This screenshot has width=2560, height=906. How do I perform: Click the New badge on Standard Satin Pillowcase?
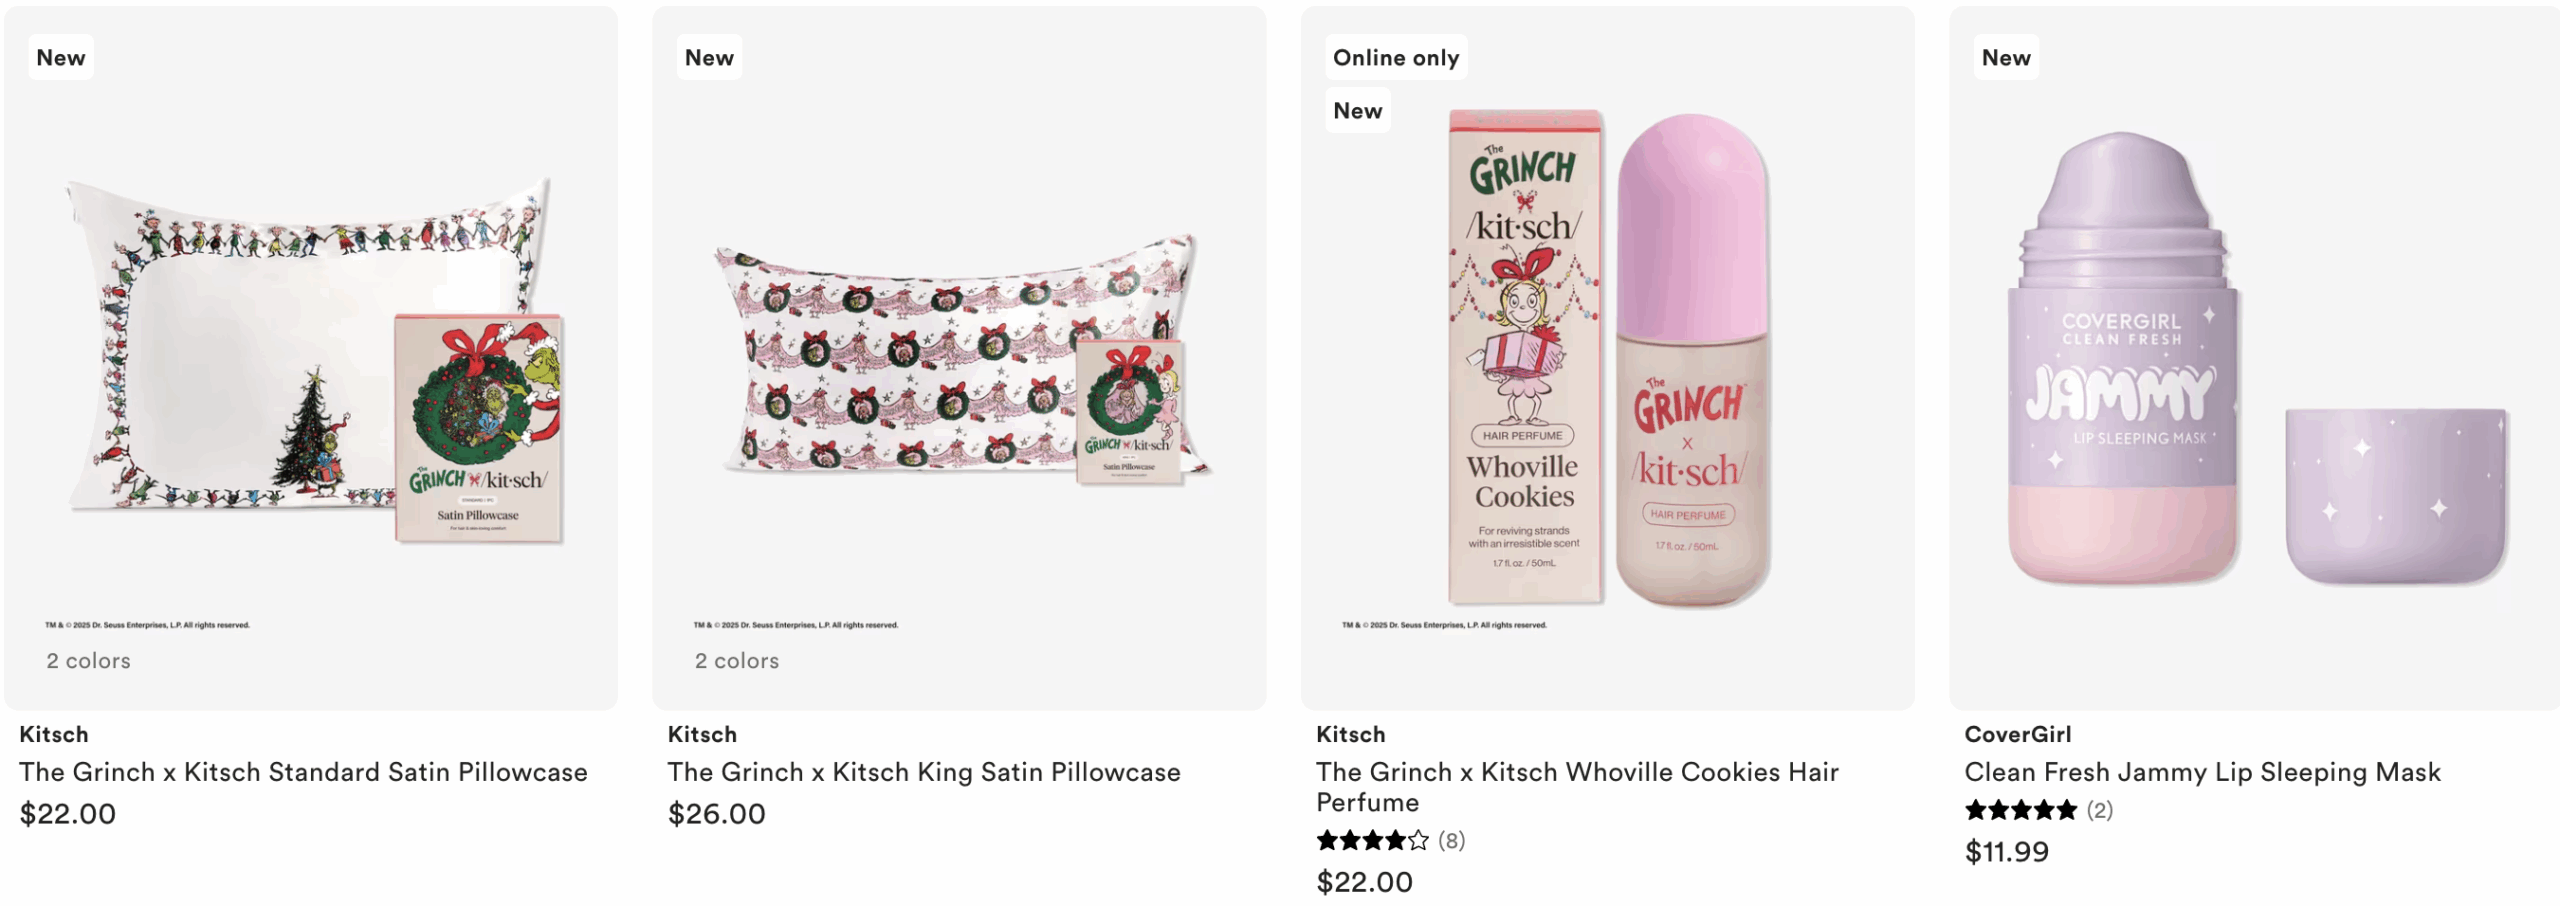(x=61, y=58)
